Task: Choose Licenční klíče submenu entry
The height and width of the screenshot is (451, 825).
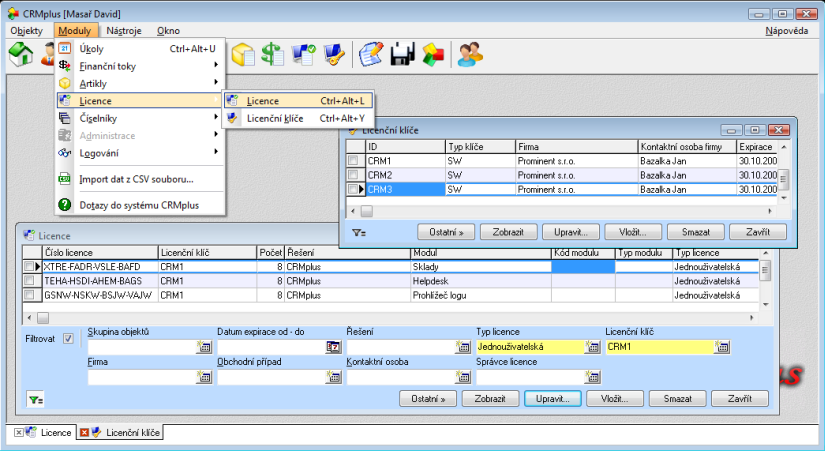Action: point(299,118)
